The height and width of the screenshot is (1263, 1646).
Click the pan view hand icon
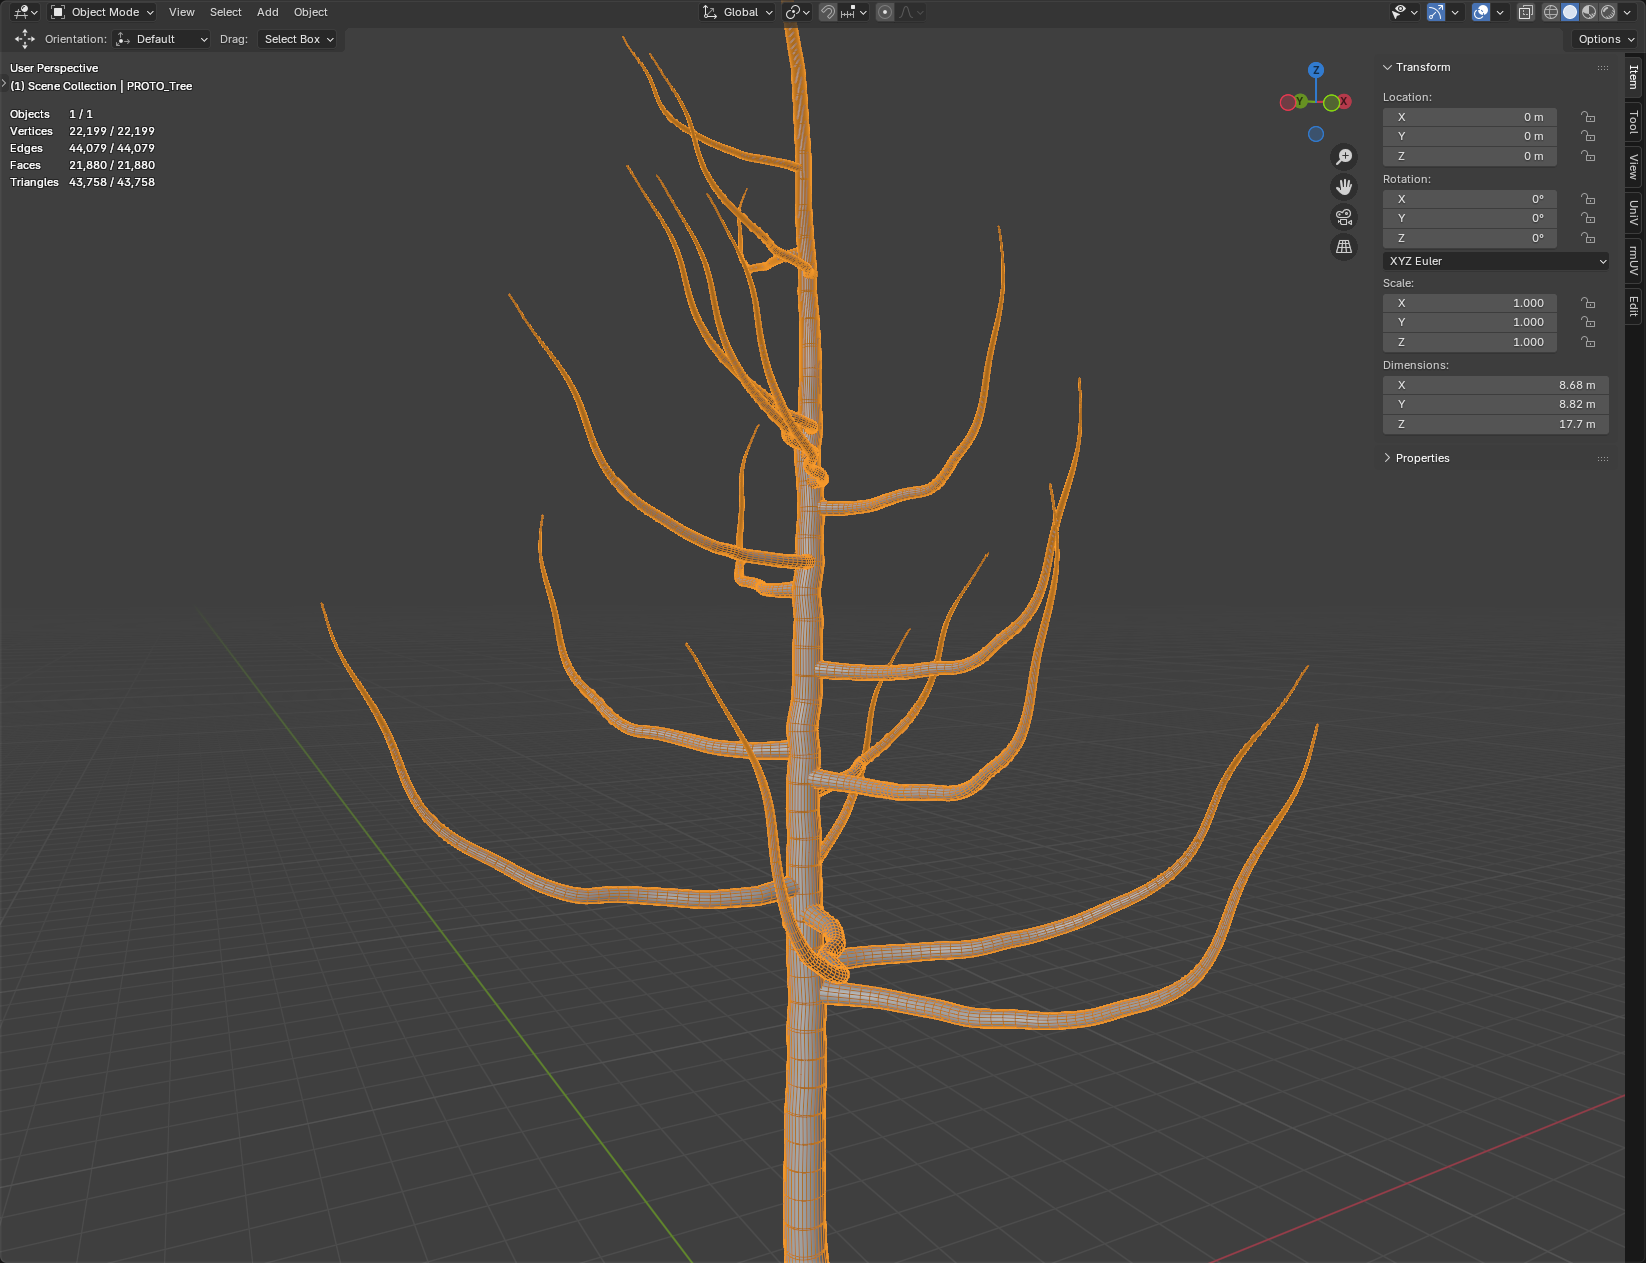pyautogui.click(x=1344, y=187)
